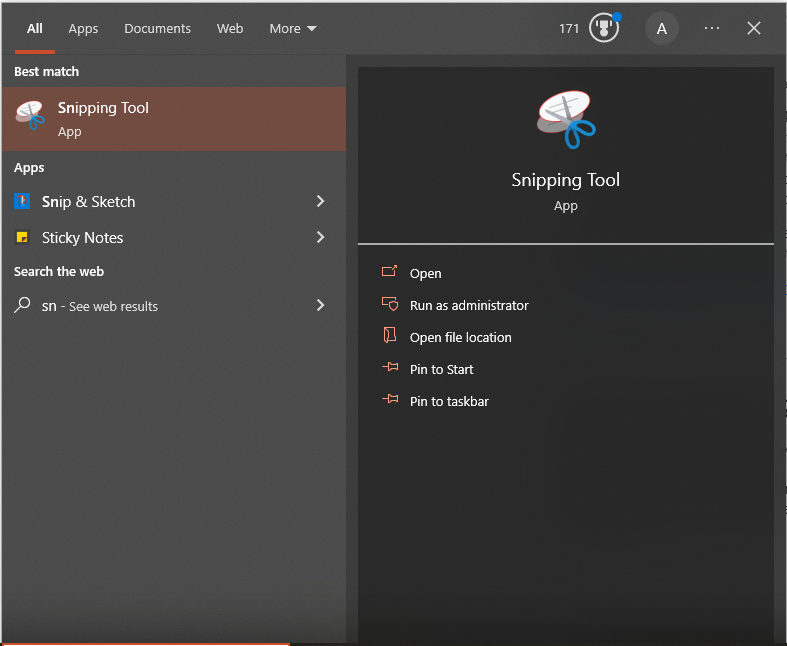Close the search panel with X
The image size is (787, 646).
(753, 28)
